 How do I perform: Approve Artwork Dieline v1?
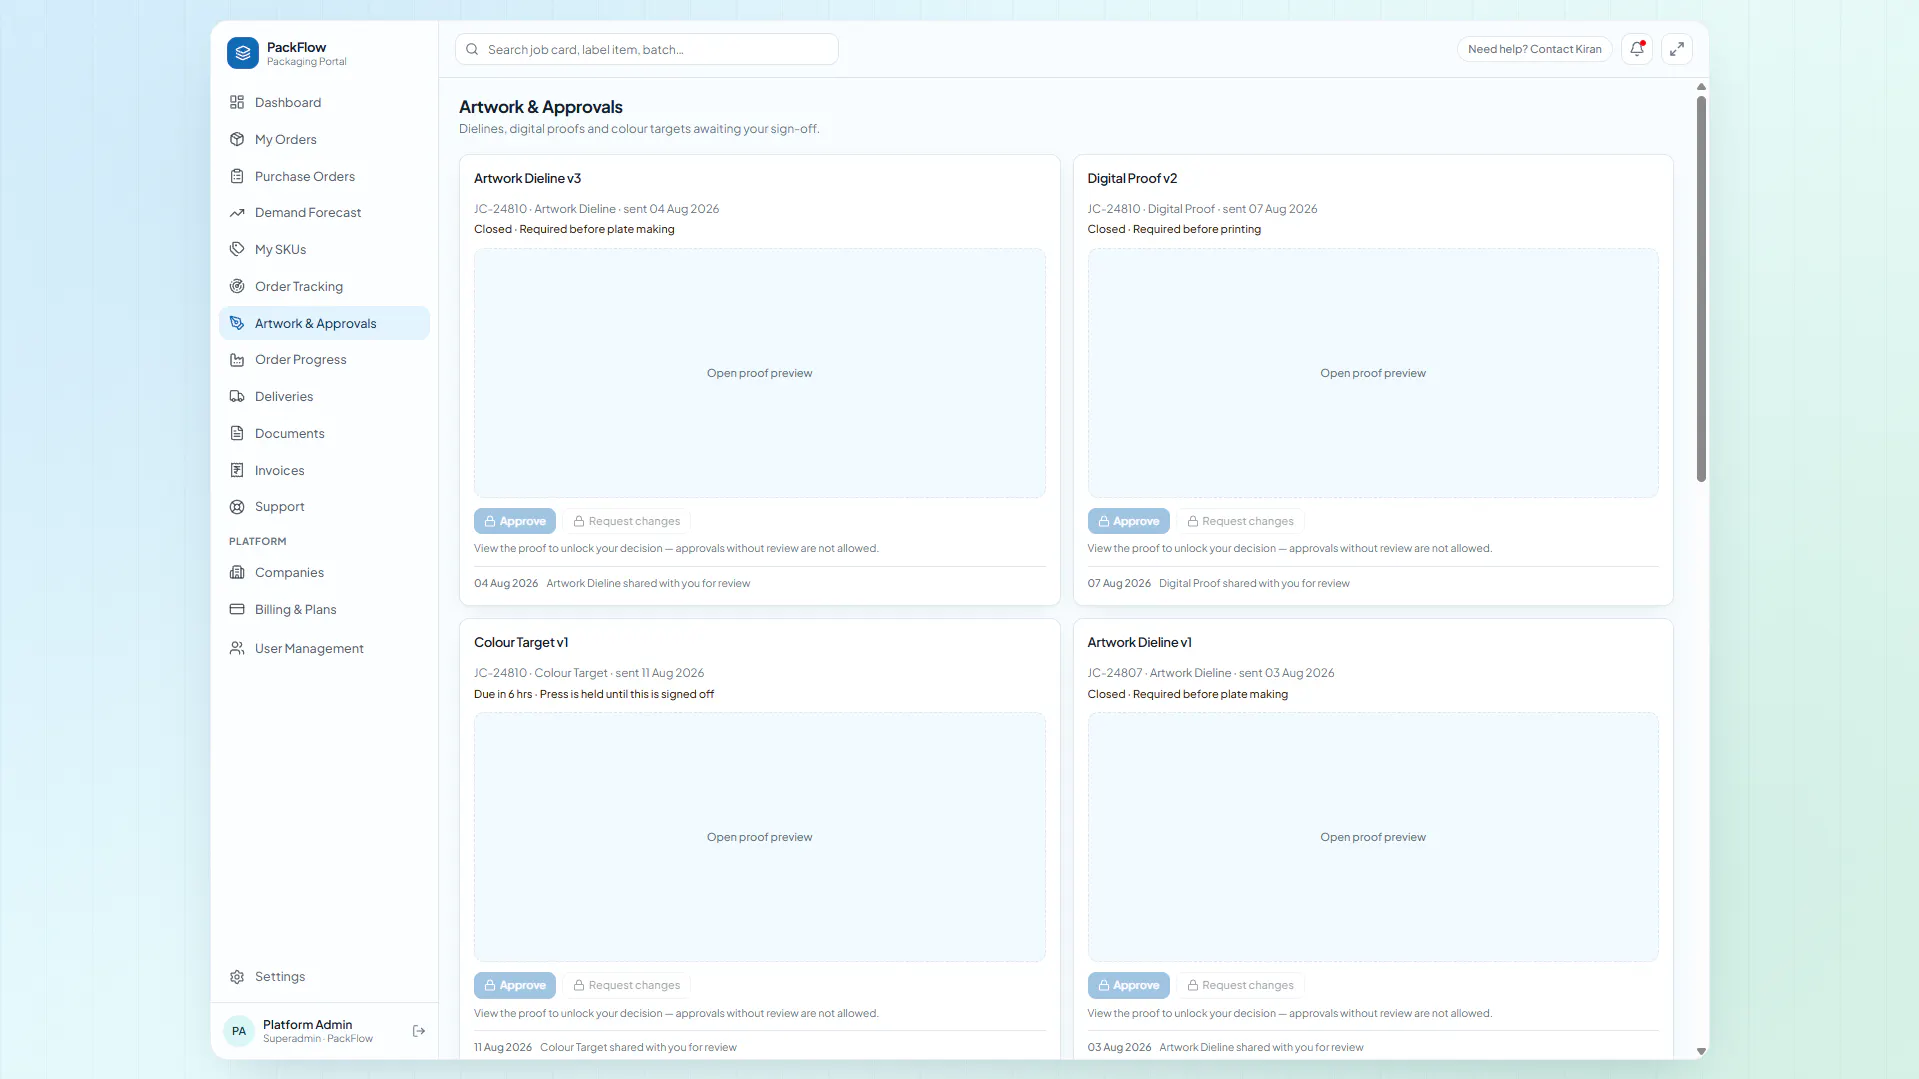(x=1128, y=985)
